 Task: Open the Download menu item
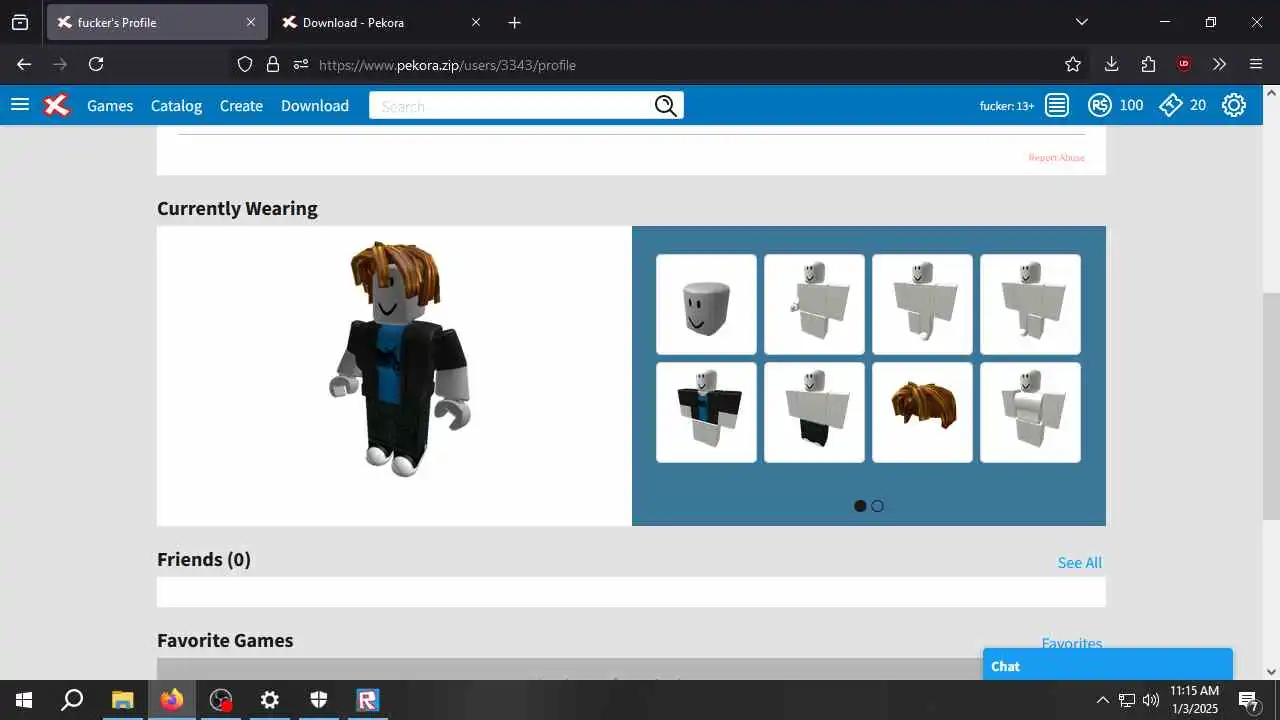point(315,105)
